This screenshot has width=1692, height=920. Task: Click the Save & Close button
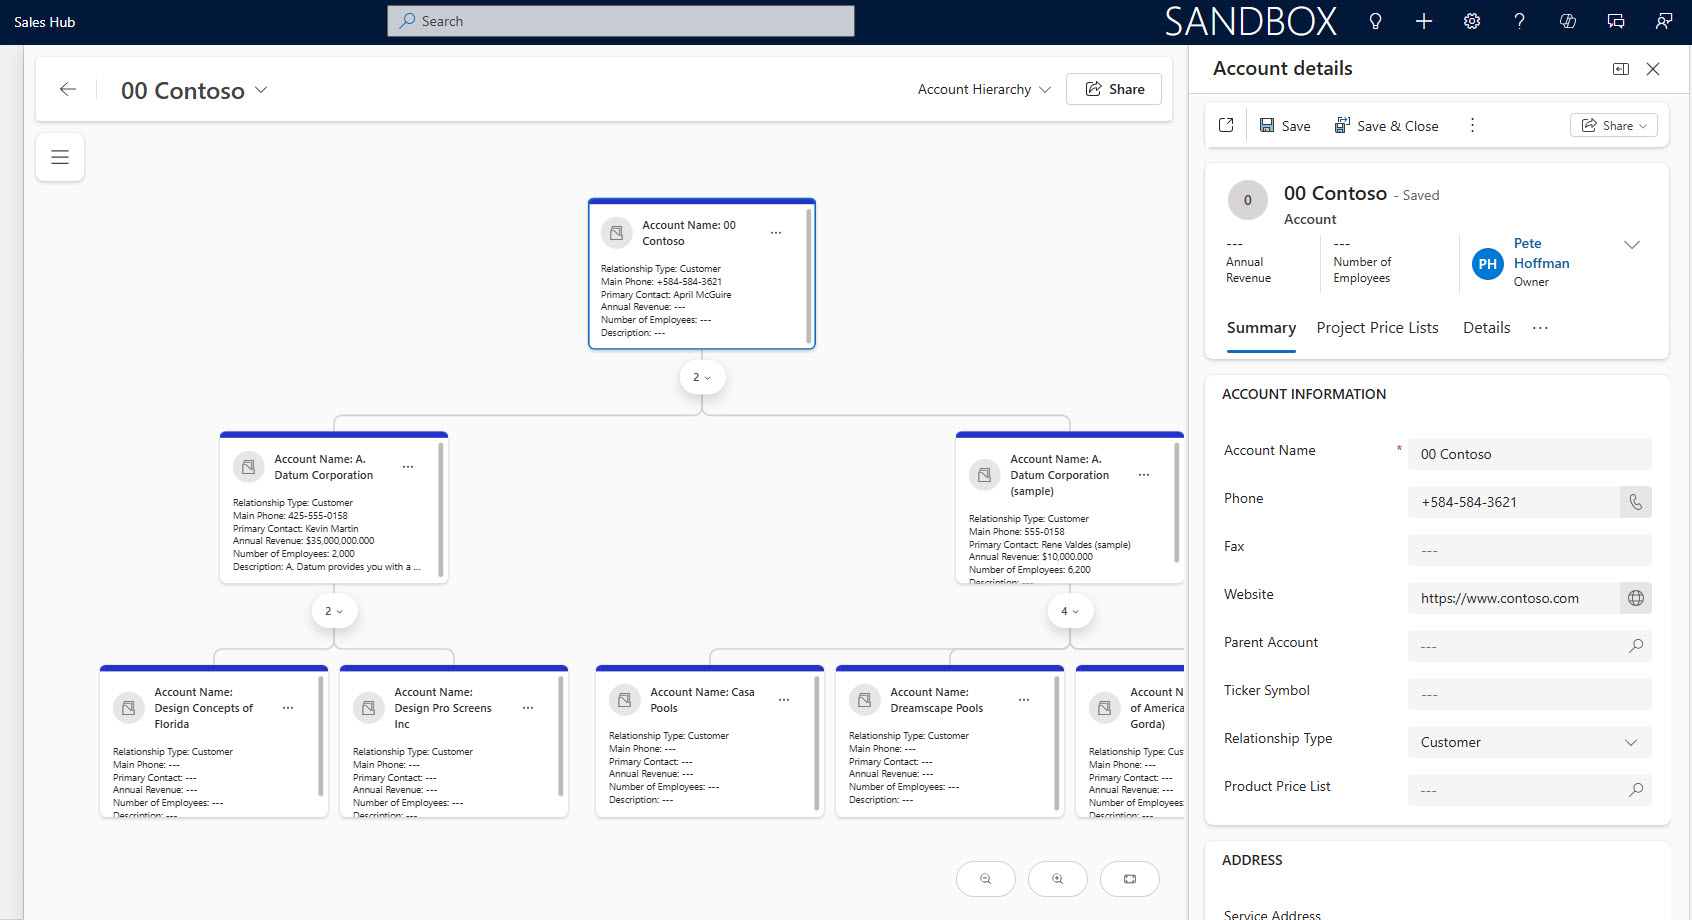1386,126
